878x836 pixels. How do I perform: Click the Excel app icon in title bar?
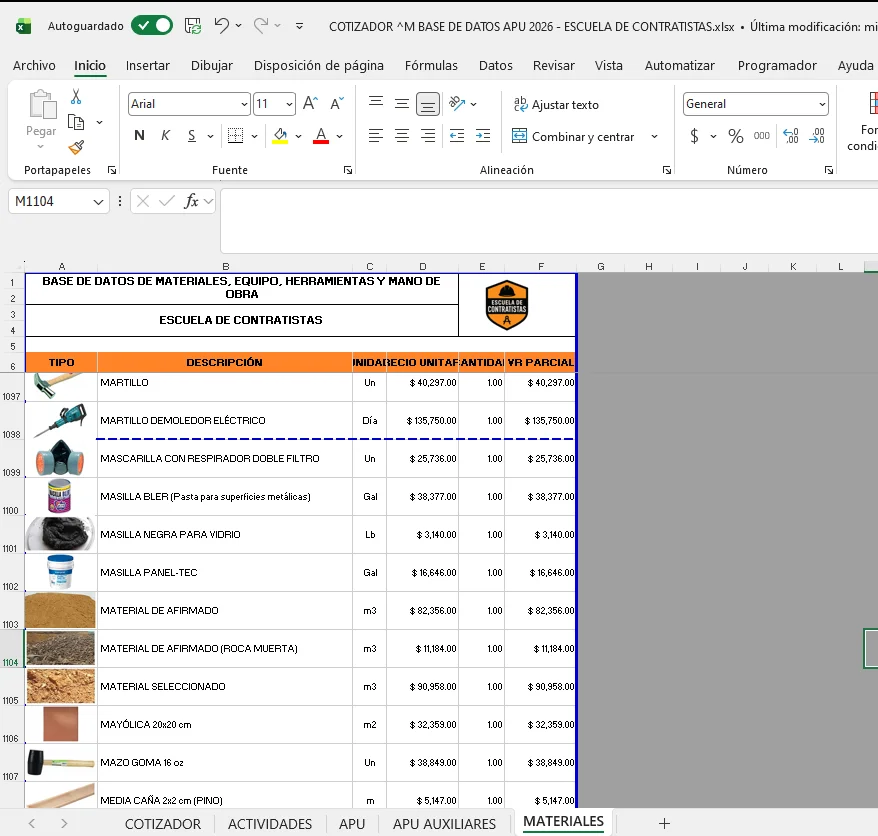pos(24,26)
